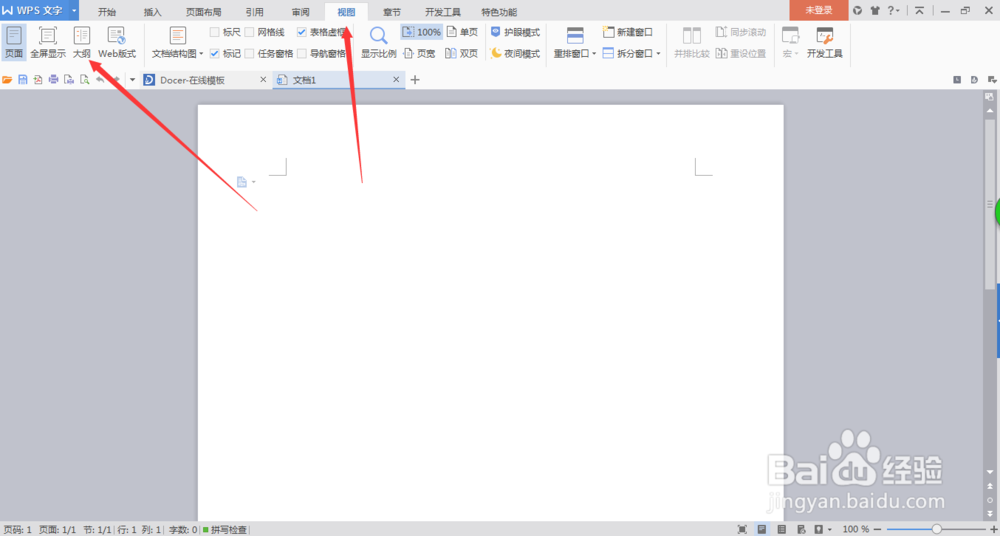Expand the 重排窗口 dropdown arrow
The width and height of the screenshot is (1000, 536).
(594, 54)
